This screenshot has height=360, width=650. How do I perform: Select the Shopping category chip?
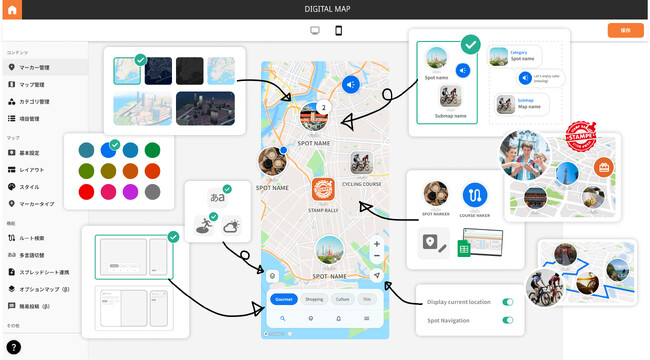(x=314, y=299)
